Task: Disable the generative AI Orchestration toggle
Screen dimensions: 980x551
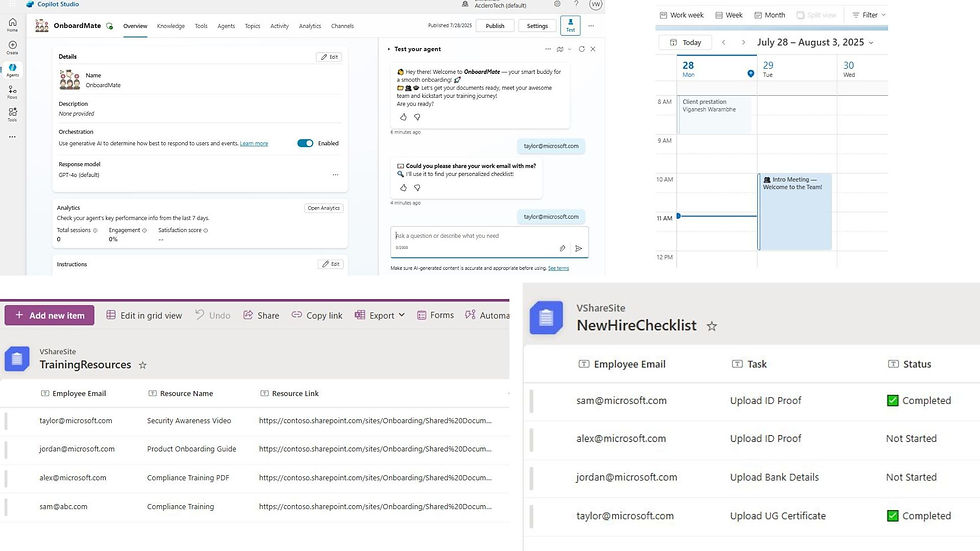Action: pyautogui.click(x=305, y=143)
